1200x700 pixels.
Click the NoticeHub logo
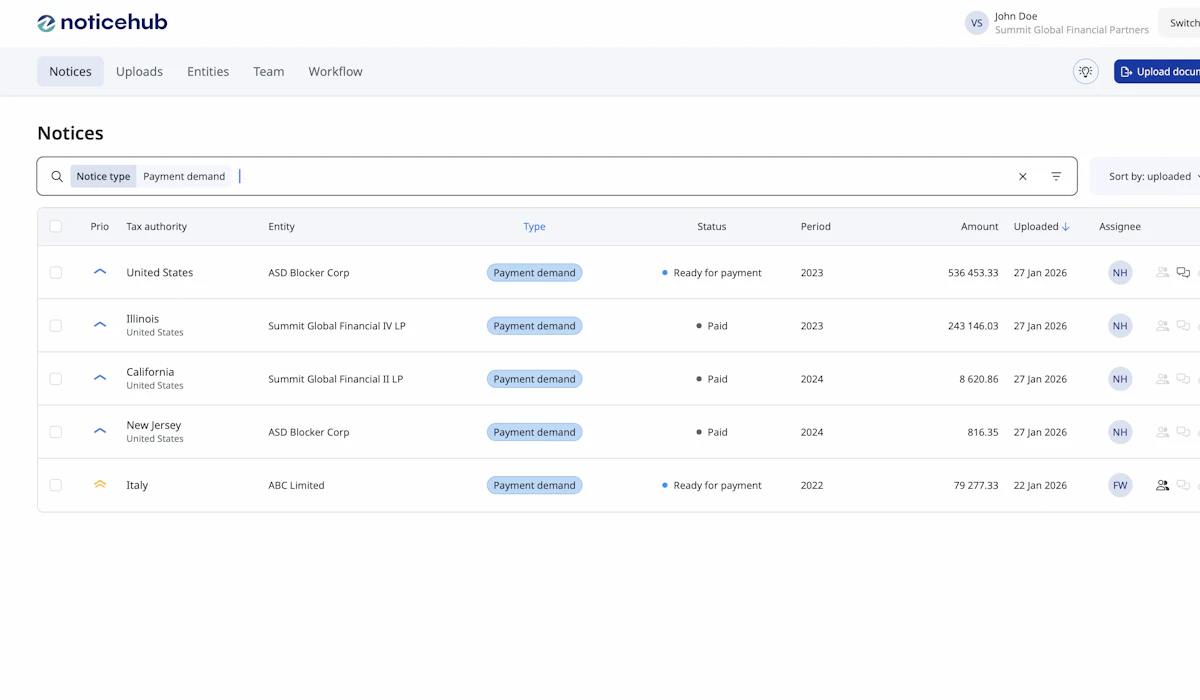tap(102, 23)
